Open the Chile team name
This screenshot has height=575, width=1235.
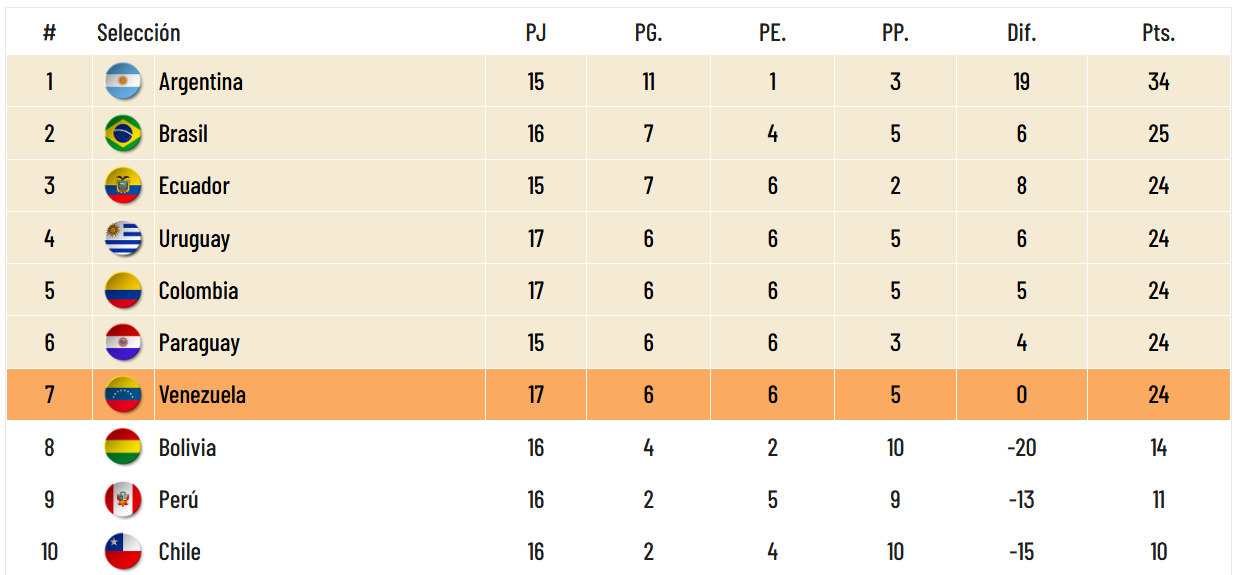(x=180, y=552)
